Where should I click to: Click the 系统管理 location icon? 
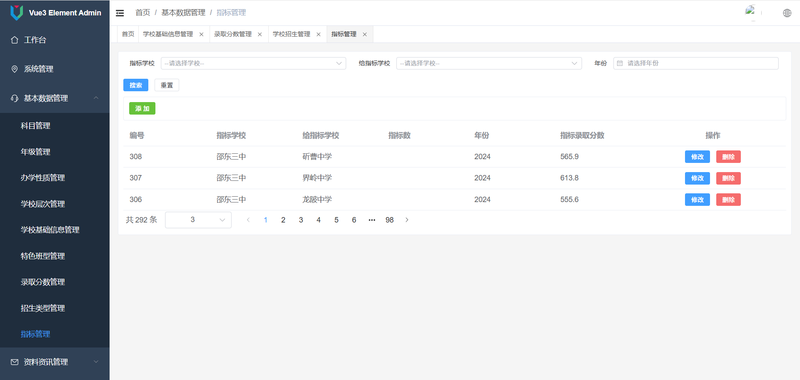(14, 69)
